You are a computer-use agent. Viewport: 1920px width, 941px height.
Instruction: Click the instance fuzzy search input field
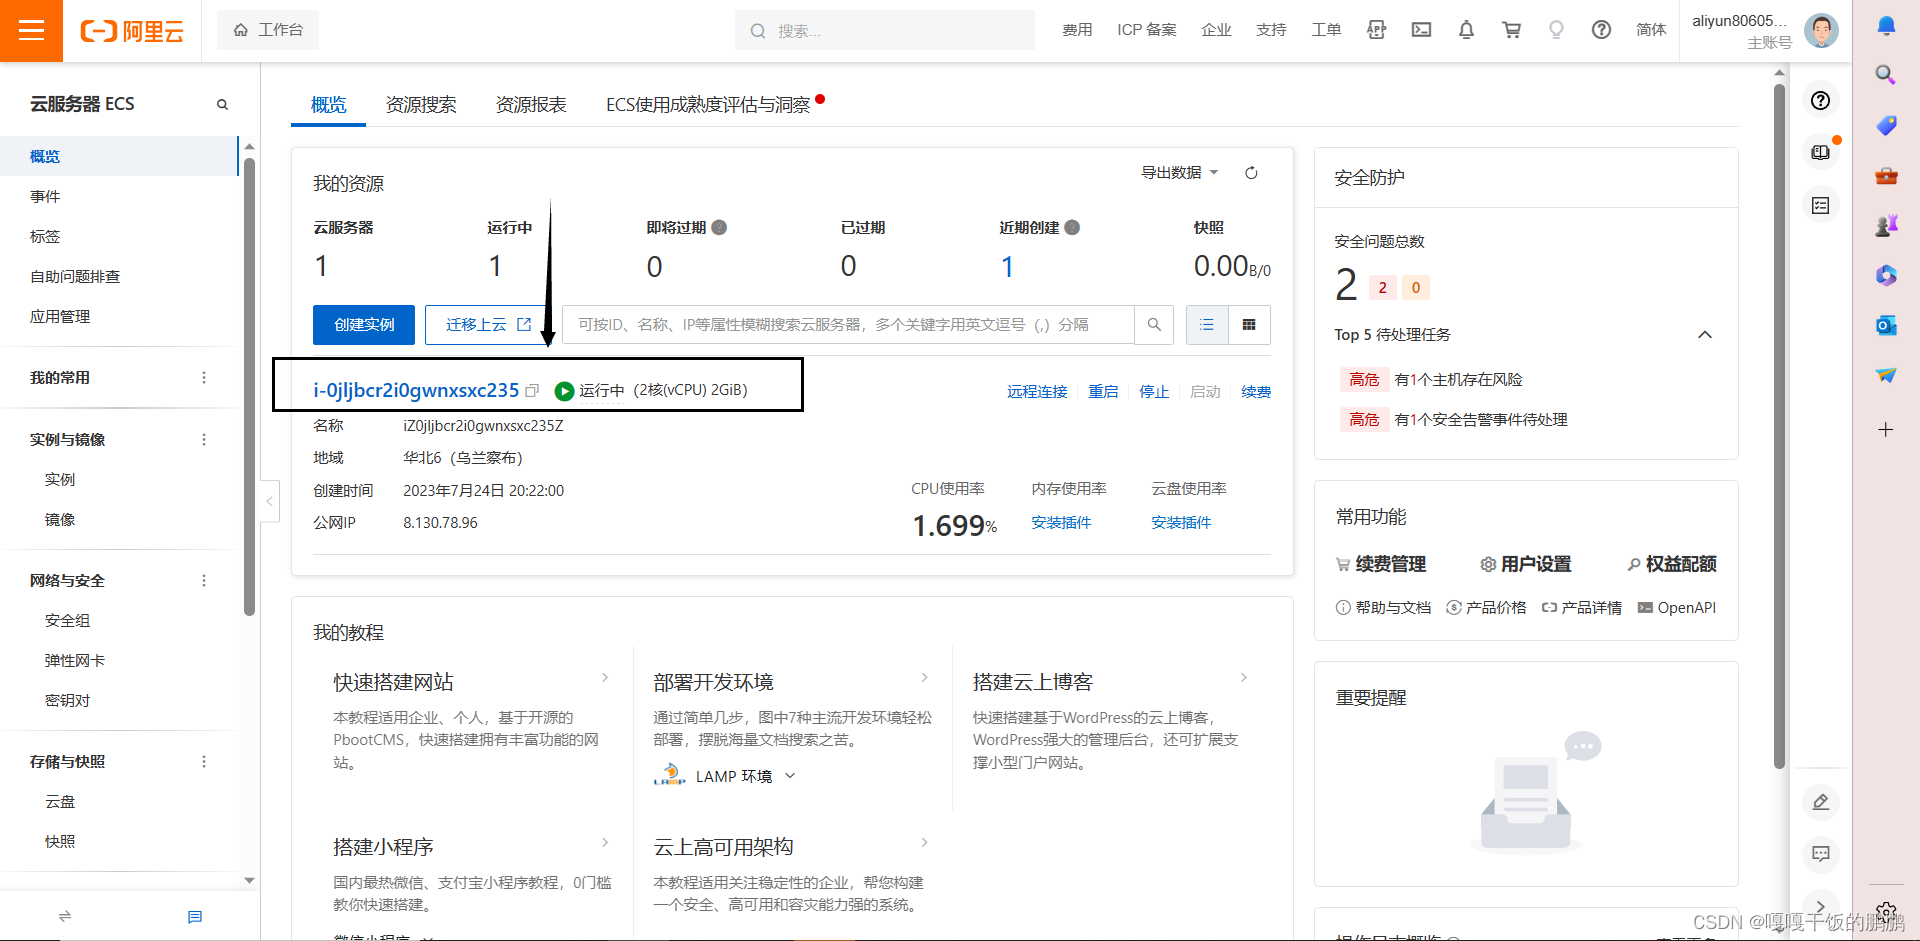pyautogui.click(x=848, y=325)
